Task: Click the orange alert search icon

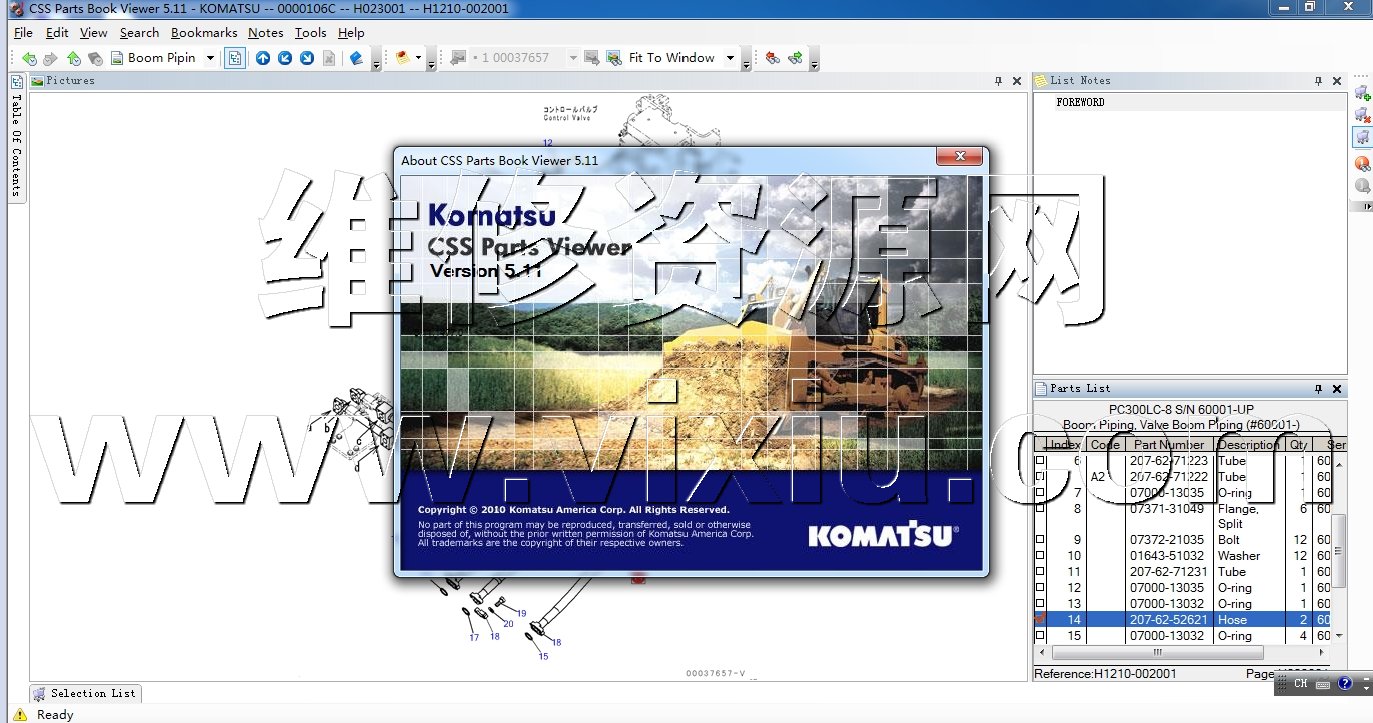Action: pos(1362,163)
